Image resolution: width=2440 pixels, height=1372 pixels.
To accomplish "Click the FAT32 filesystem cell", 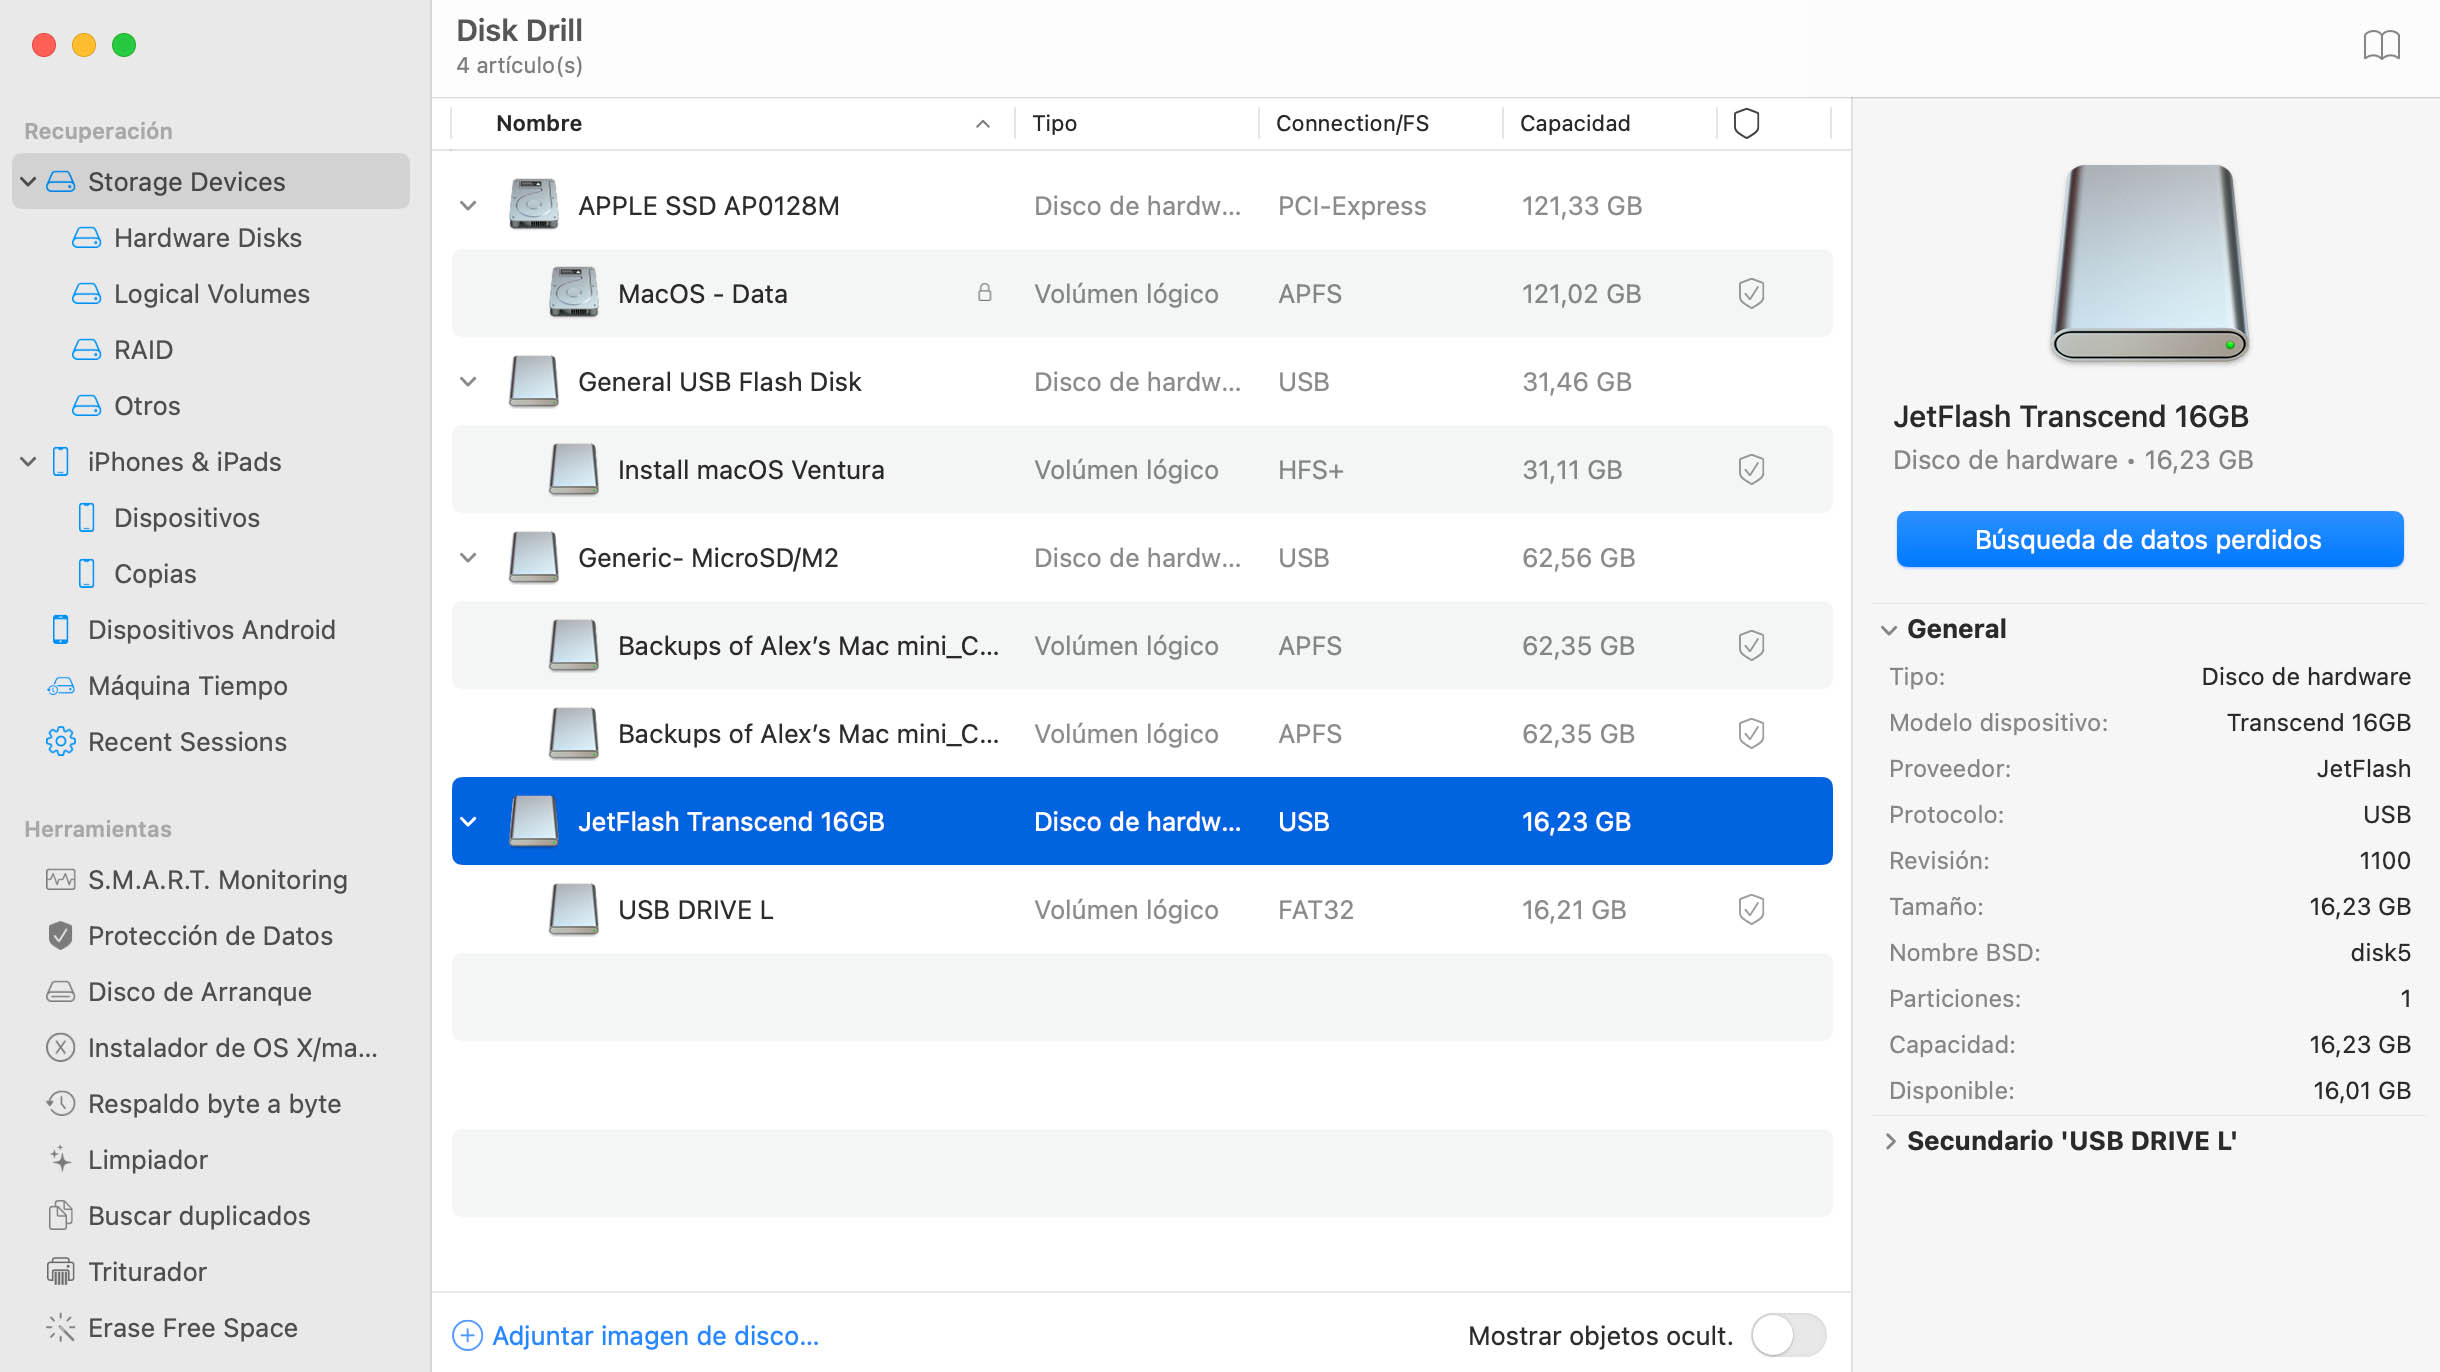I will [1315, 909].
